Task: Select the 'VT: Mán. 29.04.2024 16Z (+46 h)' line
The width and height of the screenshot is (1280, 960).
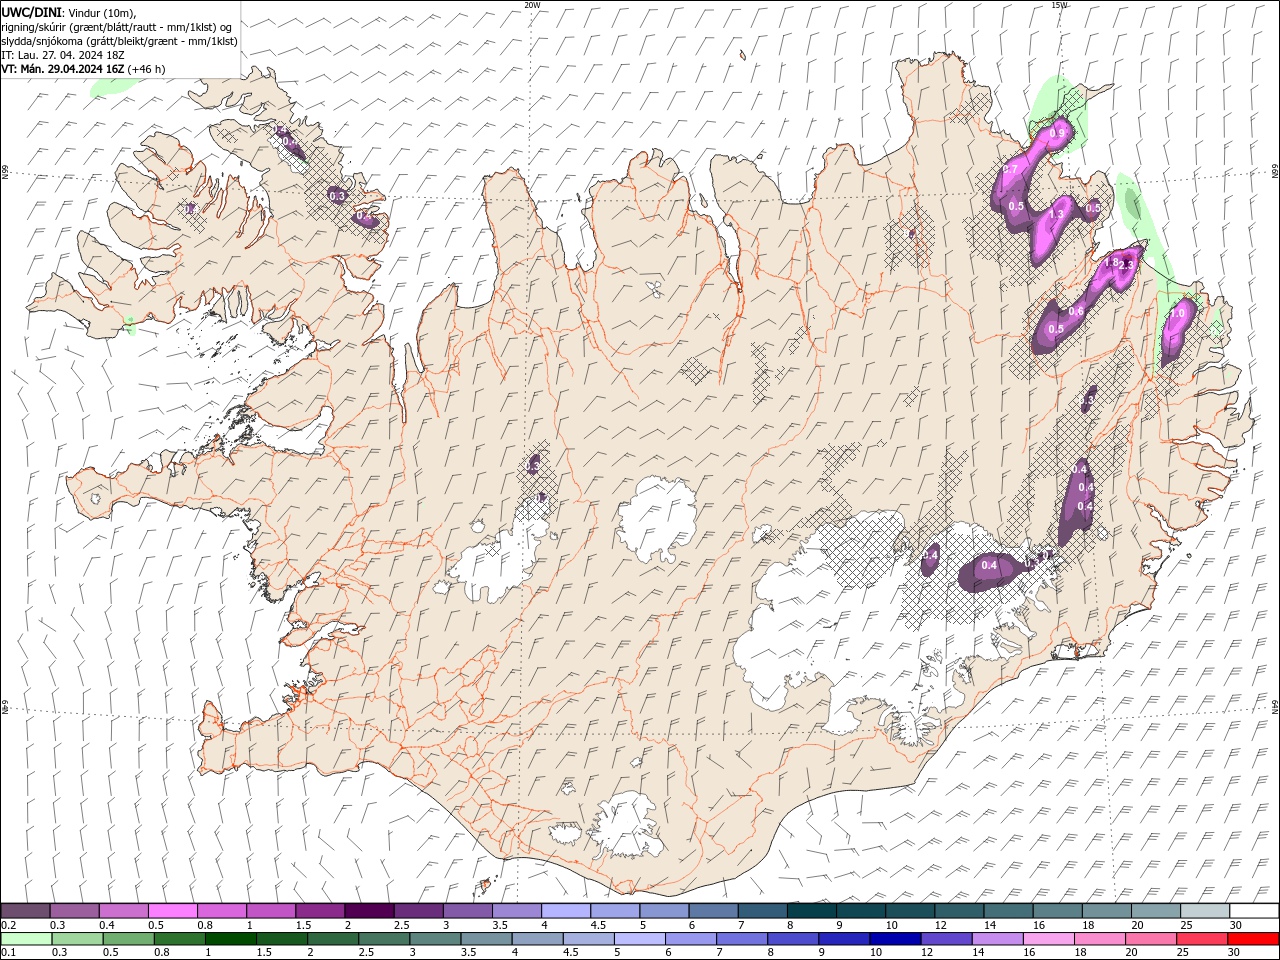Action: (84, 69)
